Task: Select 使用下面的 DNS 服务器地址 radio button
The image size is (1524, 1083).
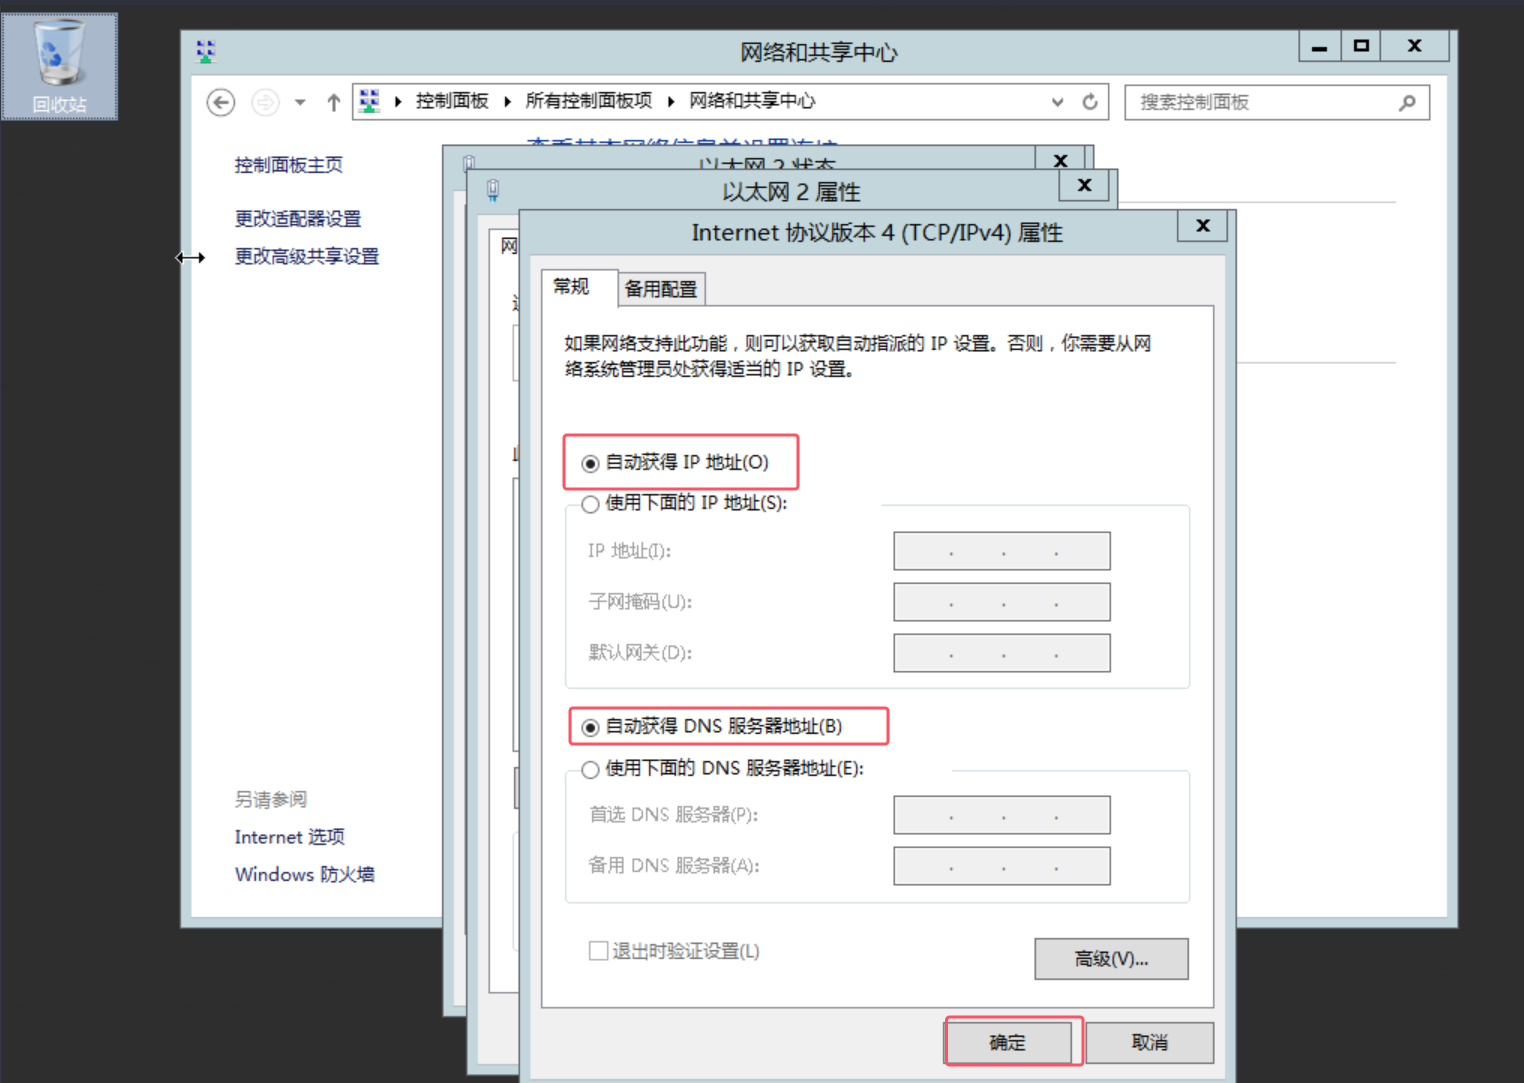Action: [590, 769]
